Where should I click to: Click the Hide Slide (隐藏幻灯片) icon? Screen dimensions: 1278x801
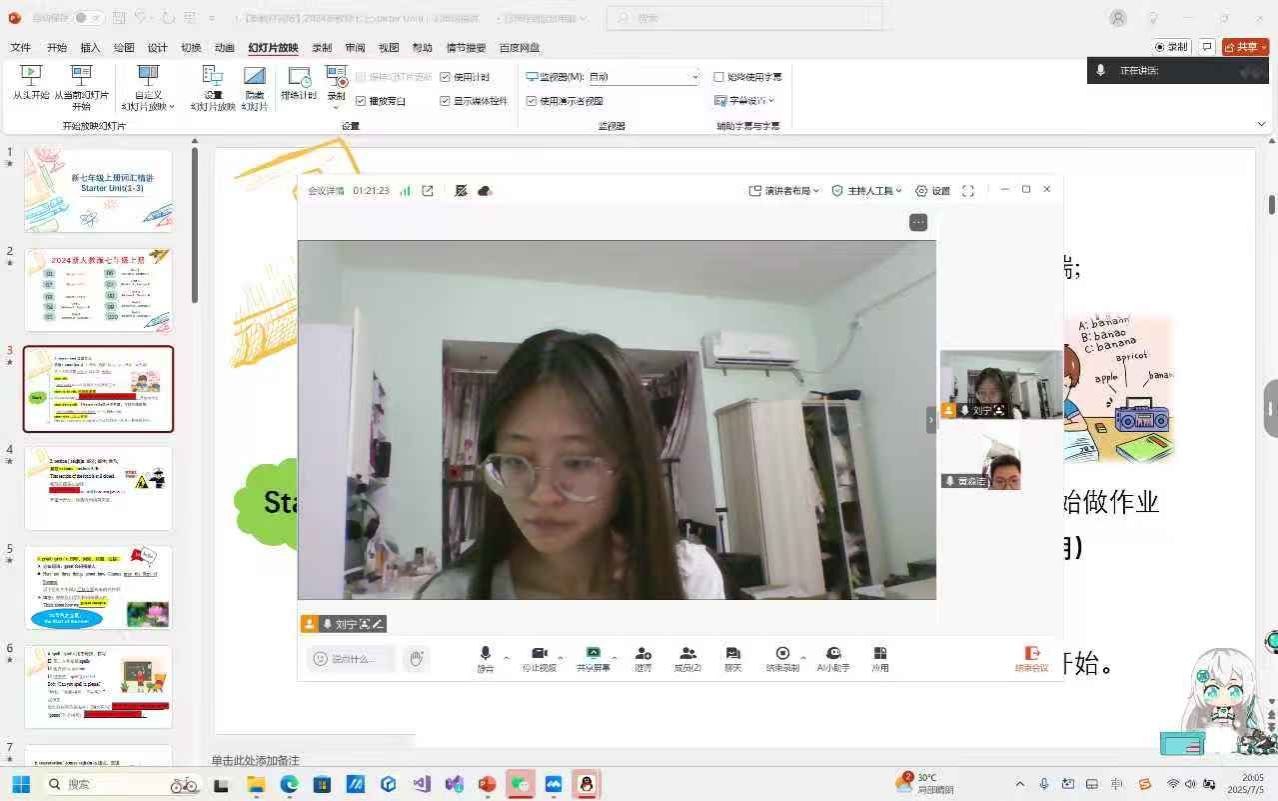(x=255, y=84)
